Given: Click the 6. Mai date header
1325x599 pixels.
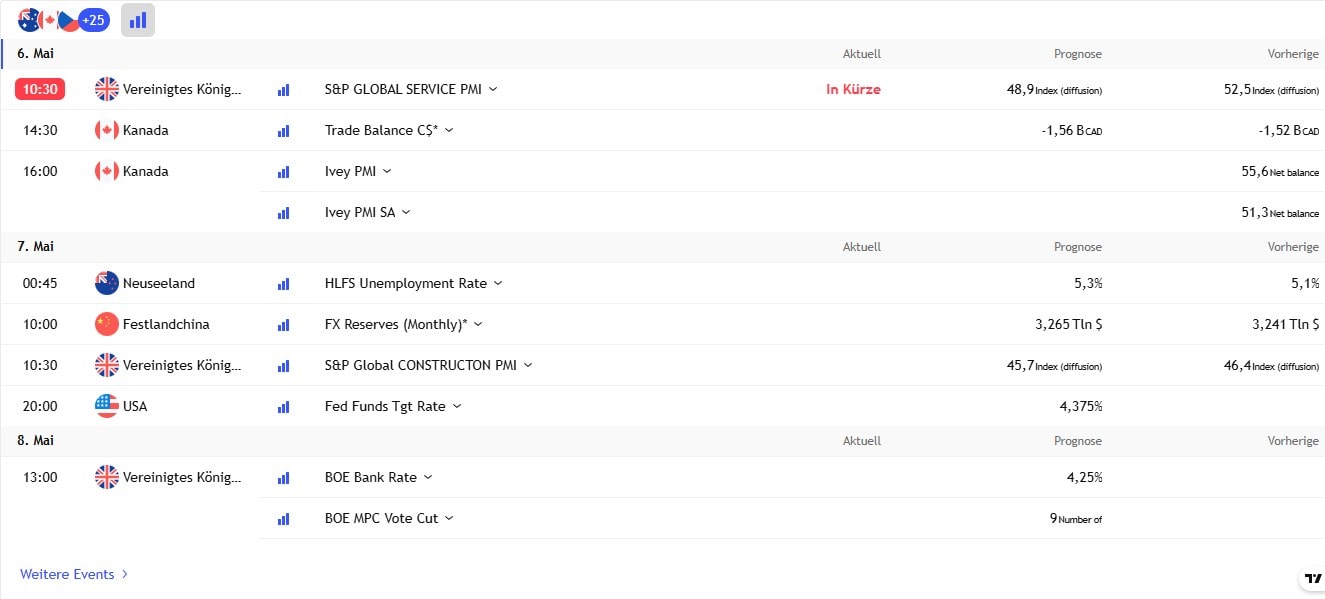Looking at the screenshot, I should tap(36, 53).
